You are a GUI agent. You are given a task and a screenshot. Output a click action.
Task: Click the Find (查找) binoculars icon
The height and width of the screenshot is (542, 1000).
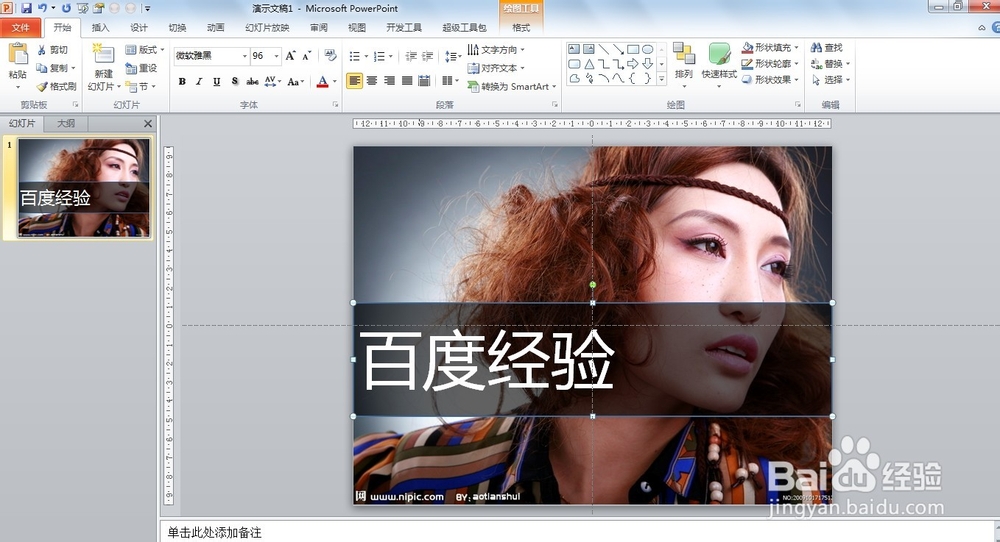point(816,48)
